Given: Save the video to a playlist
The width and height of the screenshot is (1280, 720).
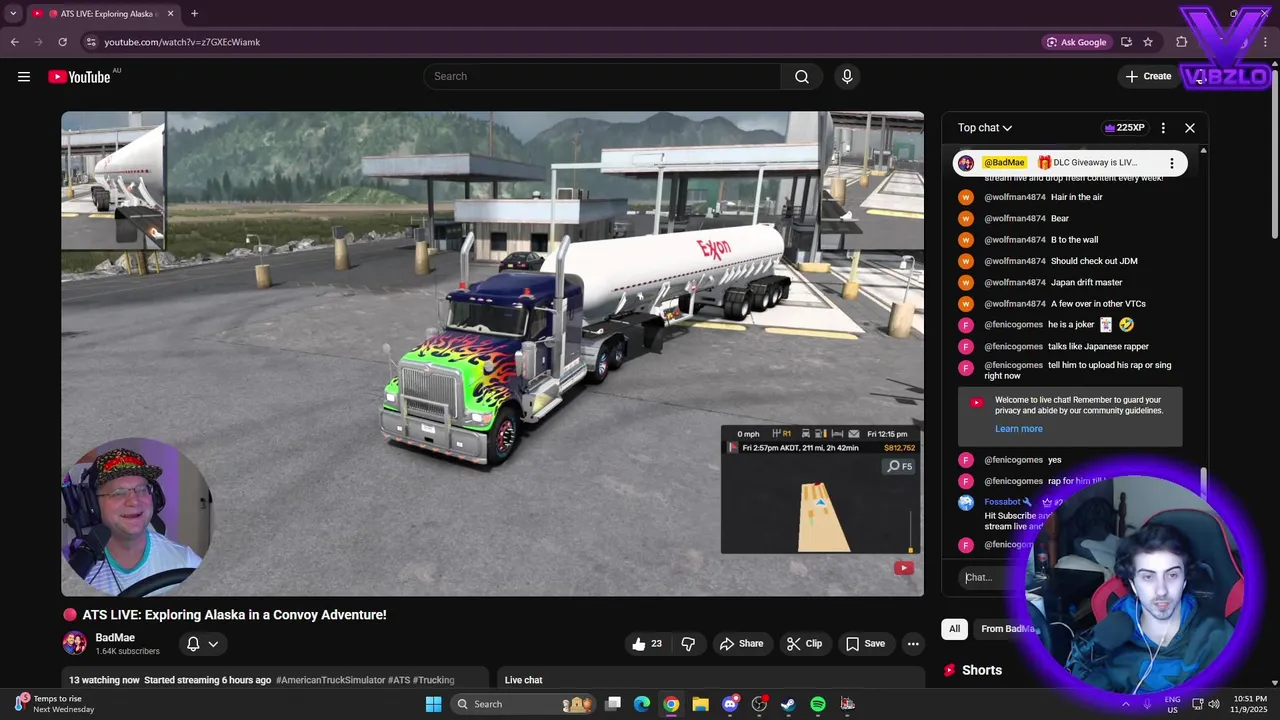Looking at the screenshot, I should [x=865, y=644].
